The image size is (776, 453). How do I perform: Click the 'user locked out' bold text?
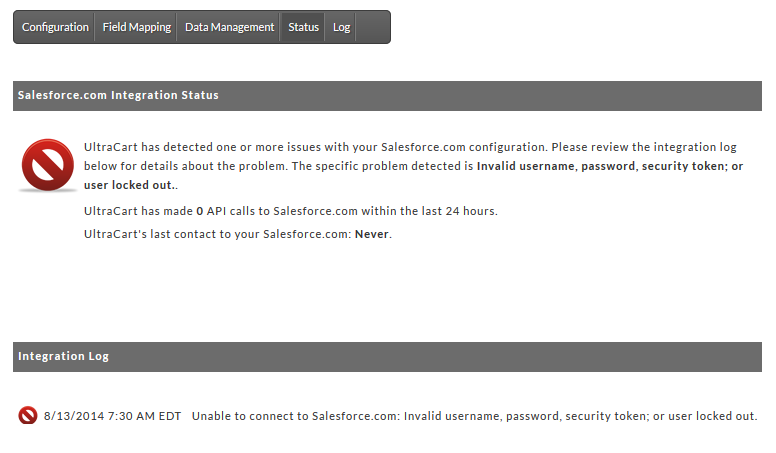click(128, 185)
